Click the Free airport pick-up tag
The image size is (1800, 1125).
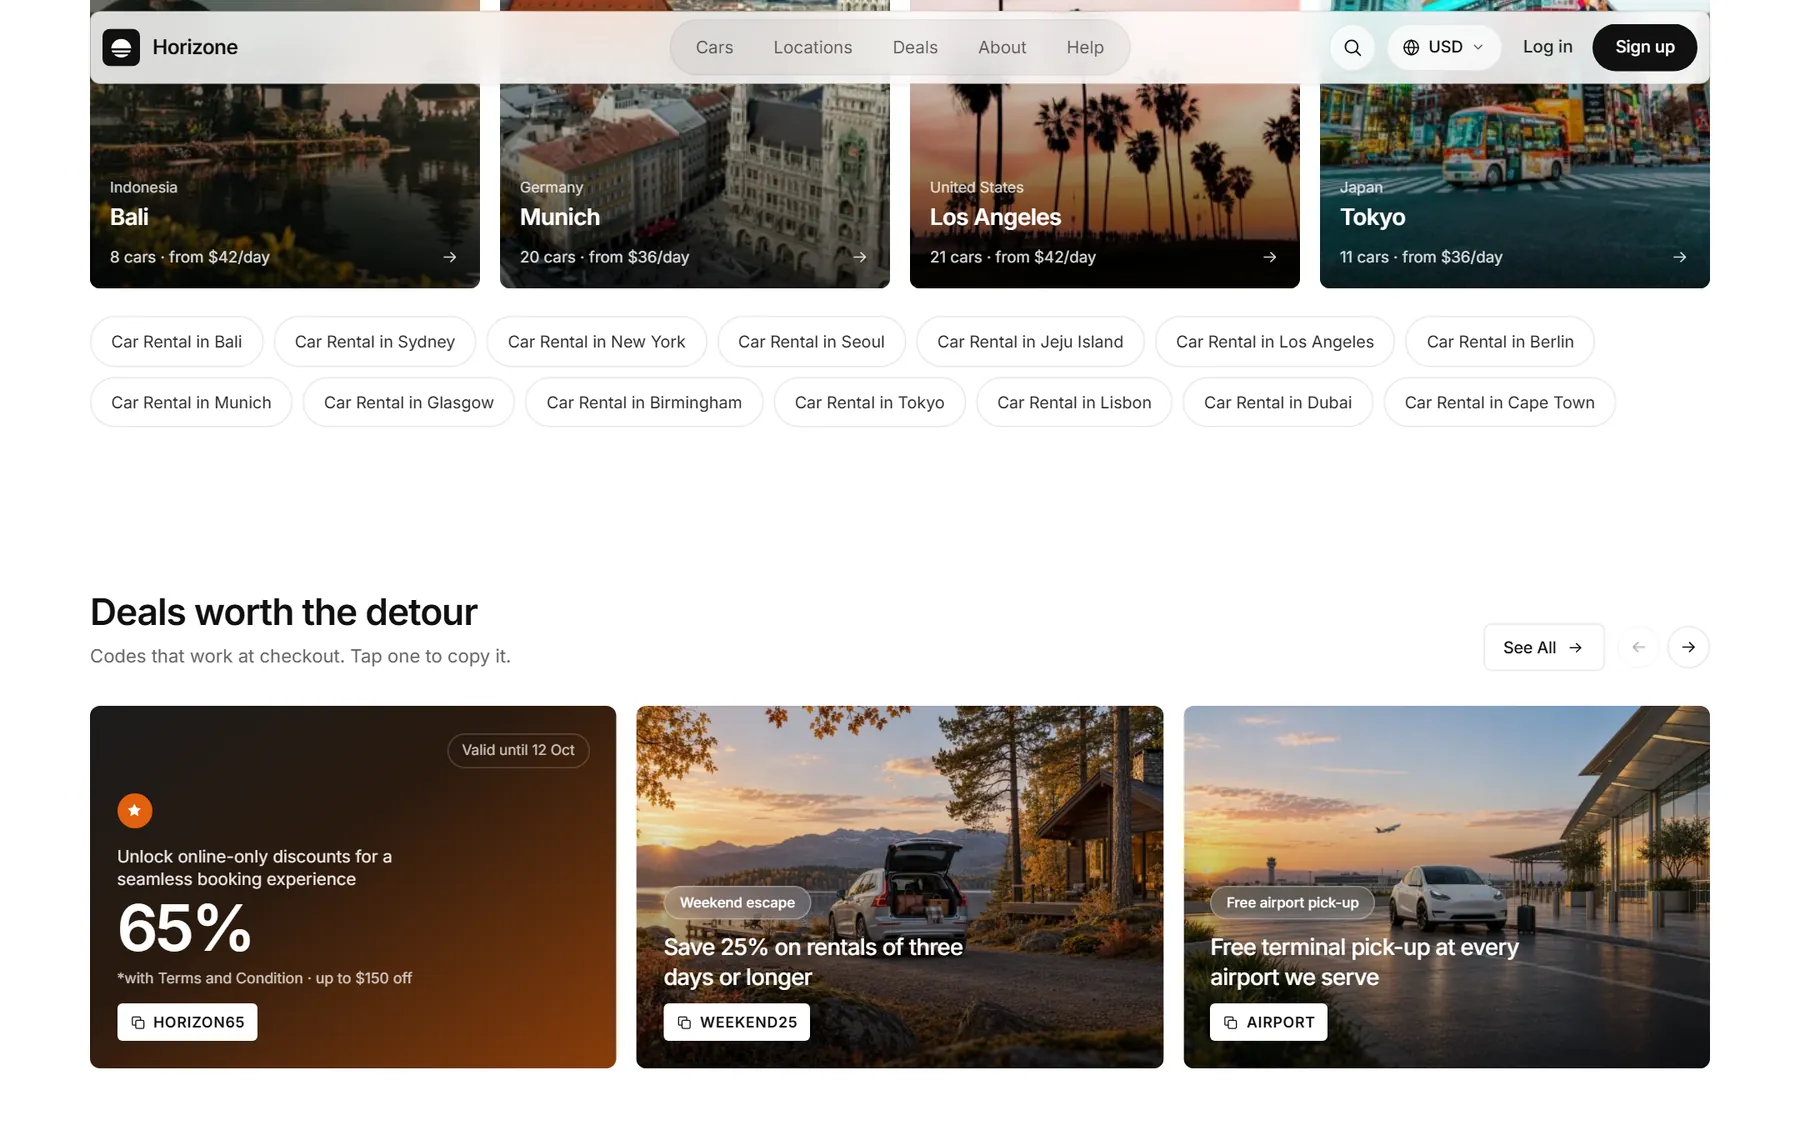pyautogui.click(x=1292, y=902)
